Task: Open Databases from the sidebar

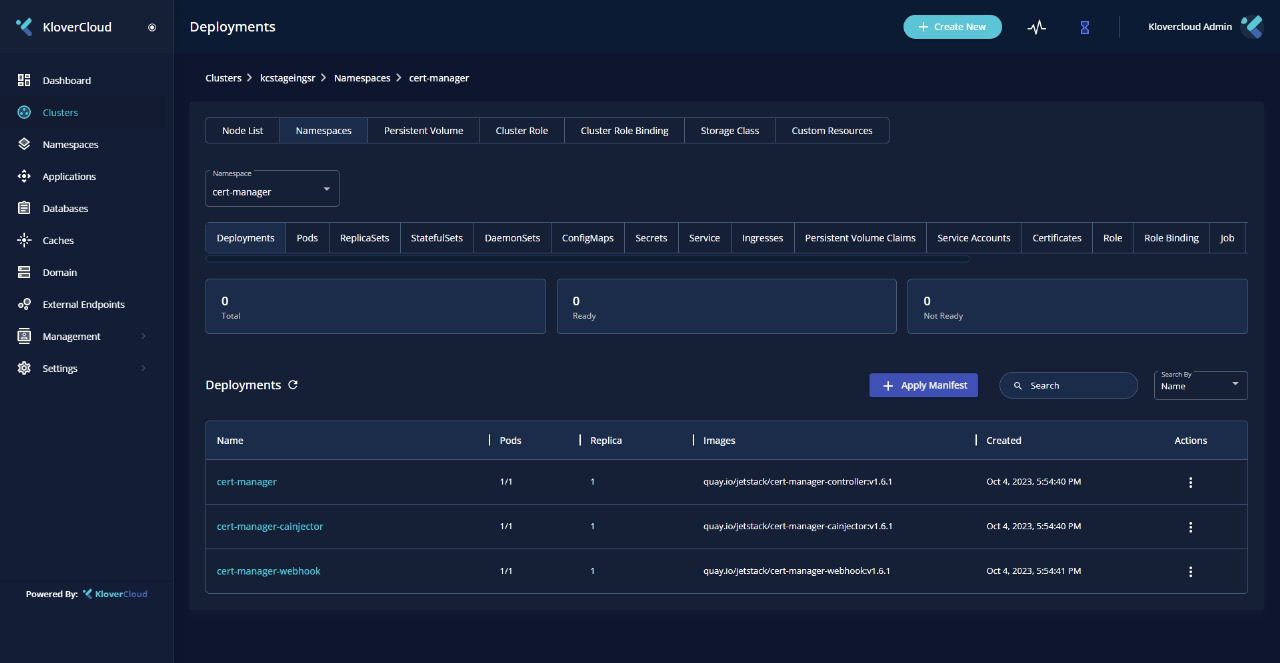Action: (x=65, y=208)
